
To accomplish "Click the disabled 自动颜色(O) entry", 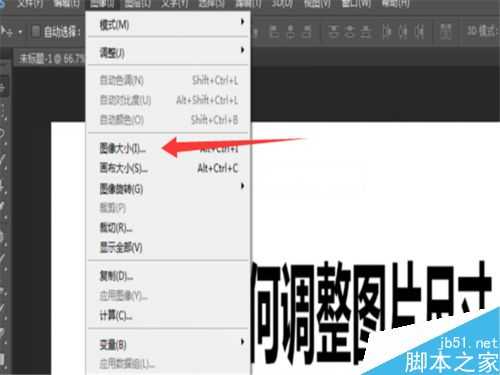I will pyautogui.click(x=168, y=119).
